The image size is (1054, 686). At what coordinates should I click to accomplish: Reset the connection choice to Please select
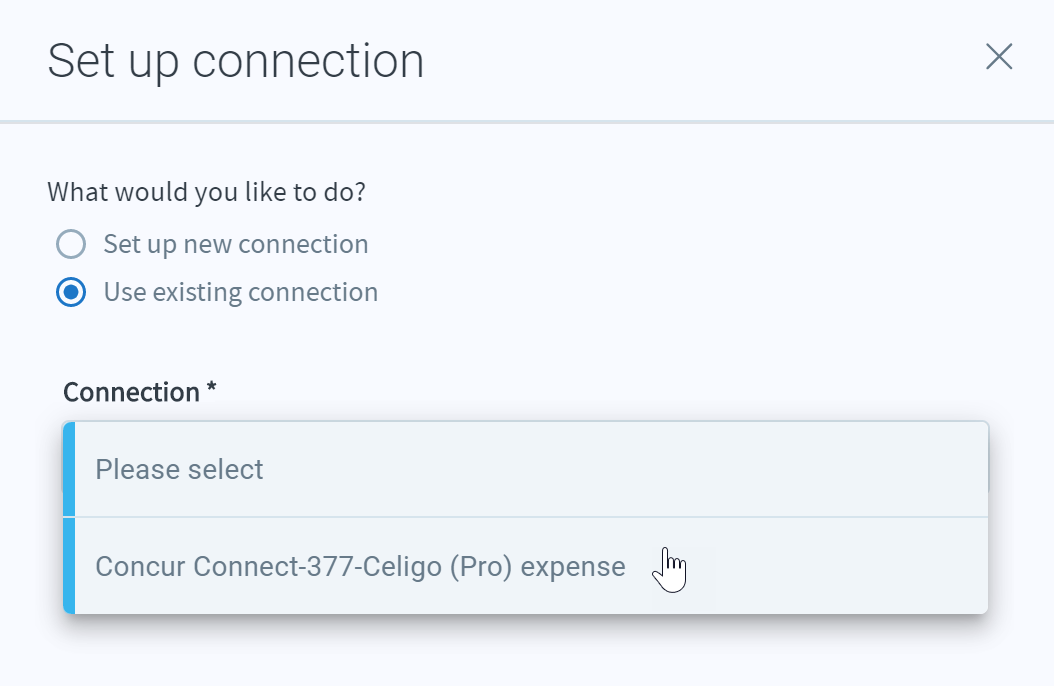click(526, 469)
